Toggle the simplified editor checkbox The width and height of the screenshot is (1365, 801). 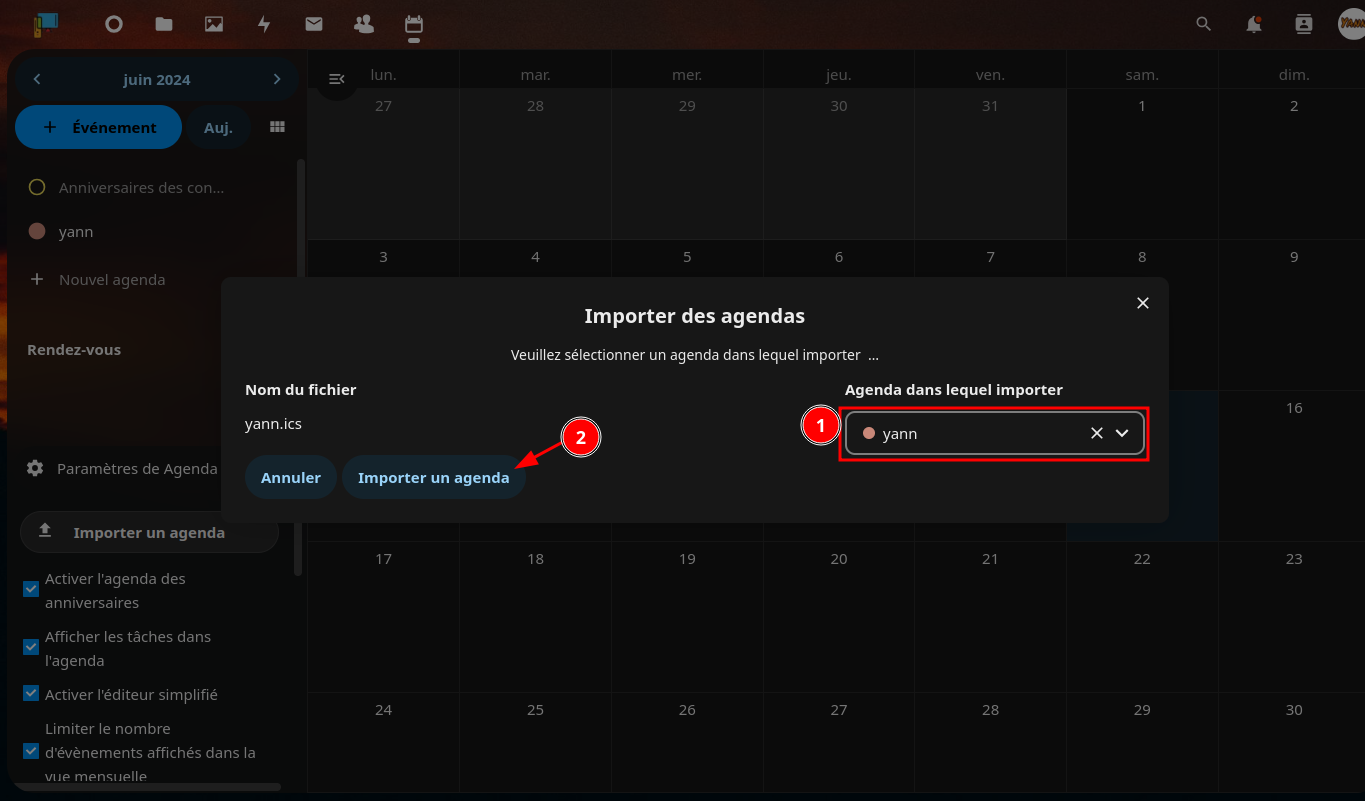point(31,693)
